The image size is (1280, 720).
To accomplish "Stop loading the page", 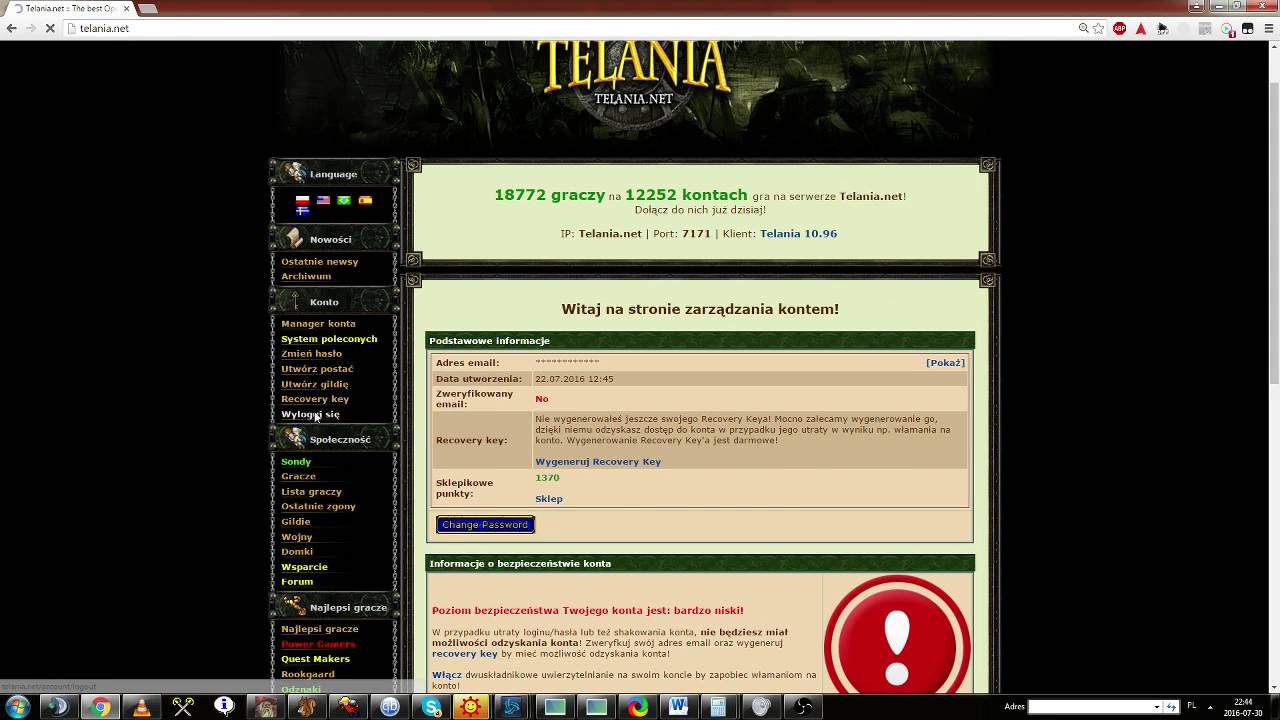I will pyautogui.click(x=50, y=28).
